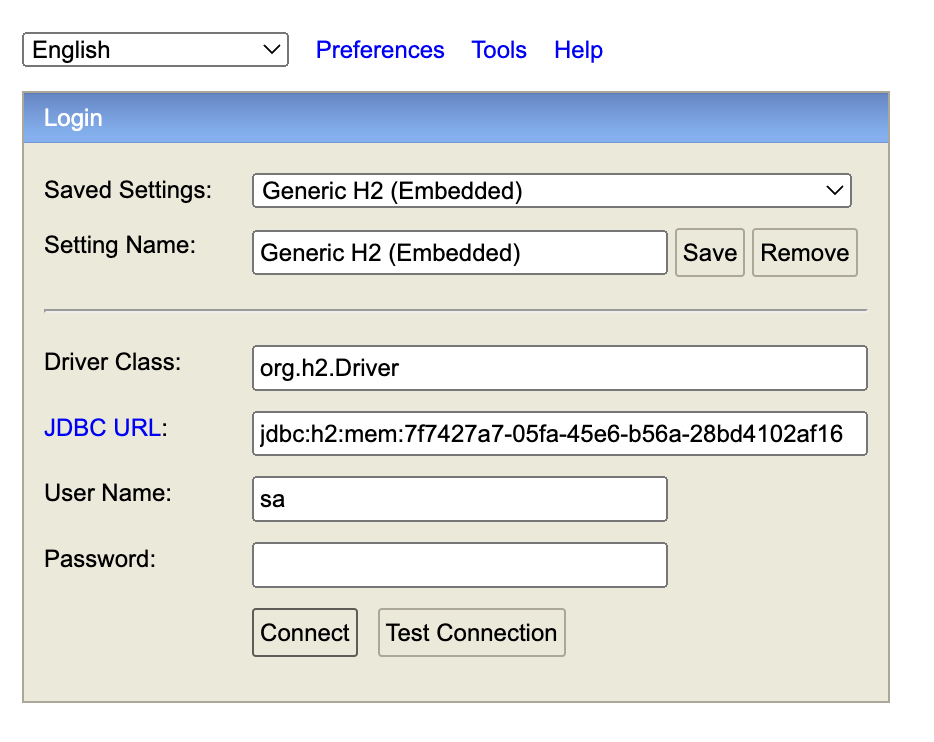Focus the Password input field
Image resolution: width=934 pixels, height=742 pixels.
coord(460,565)
